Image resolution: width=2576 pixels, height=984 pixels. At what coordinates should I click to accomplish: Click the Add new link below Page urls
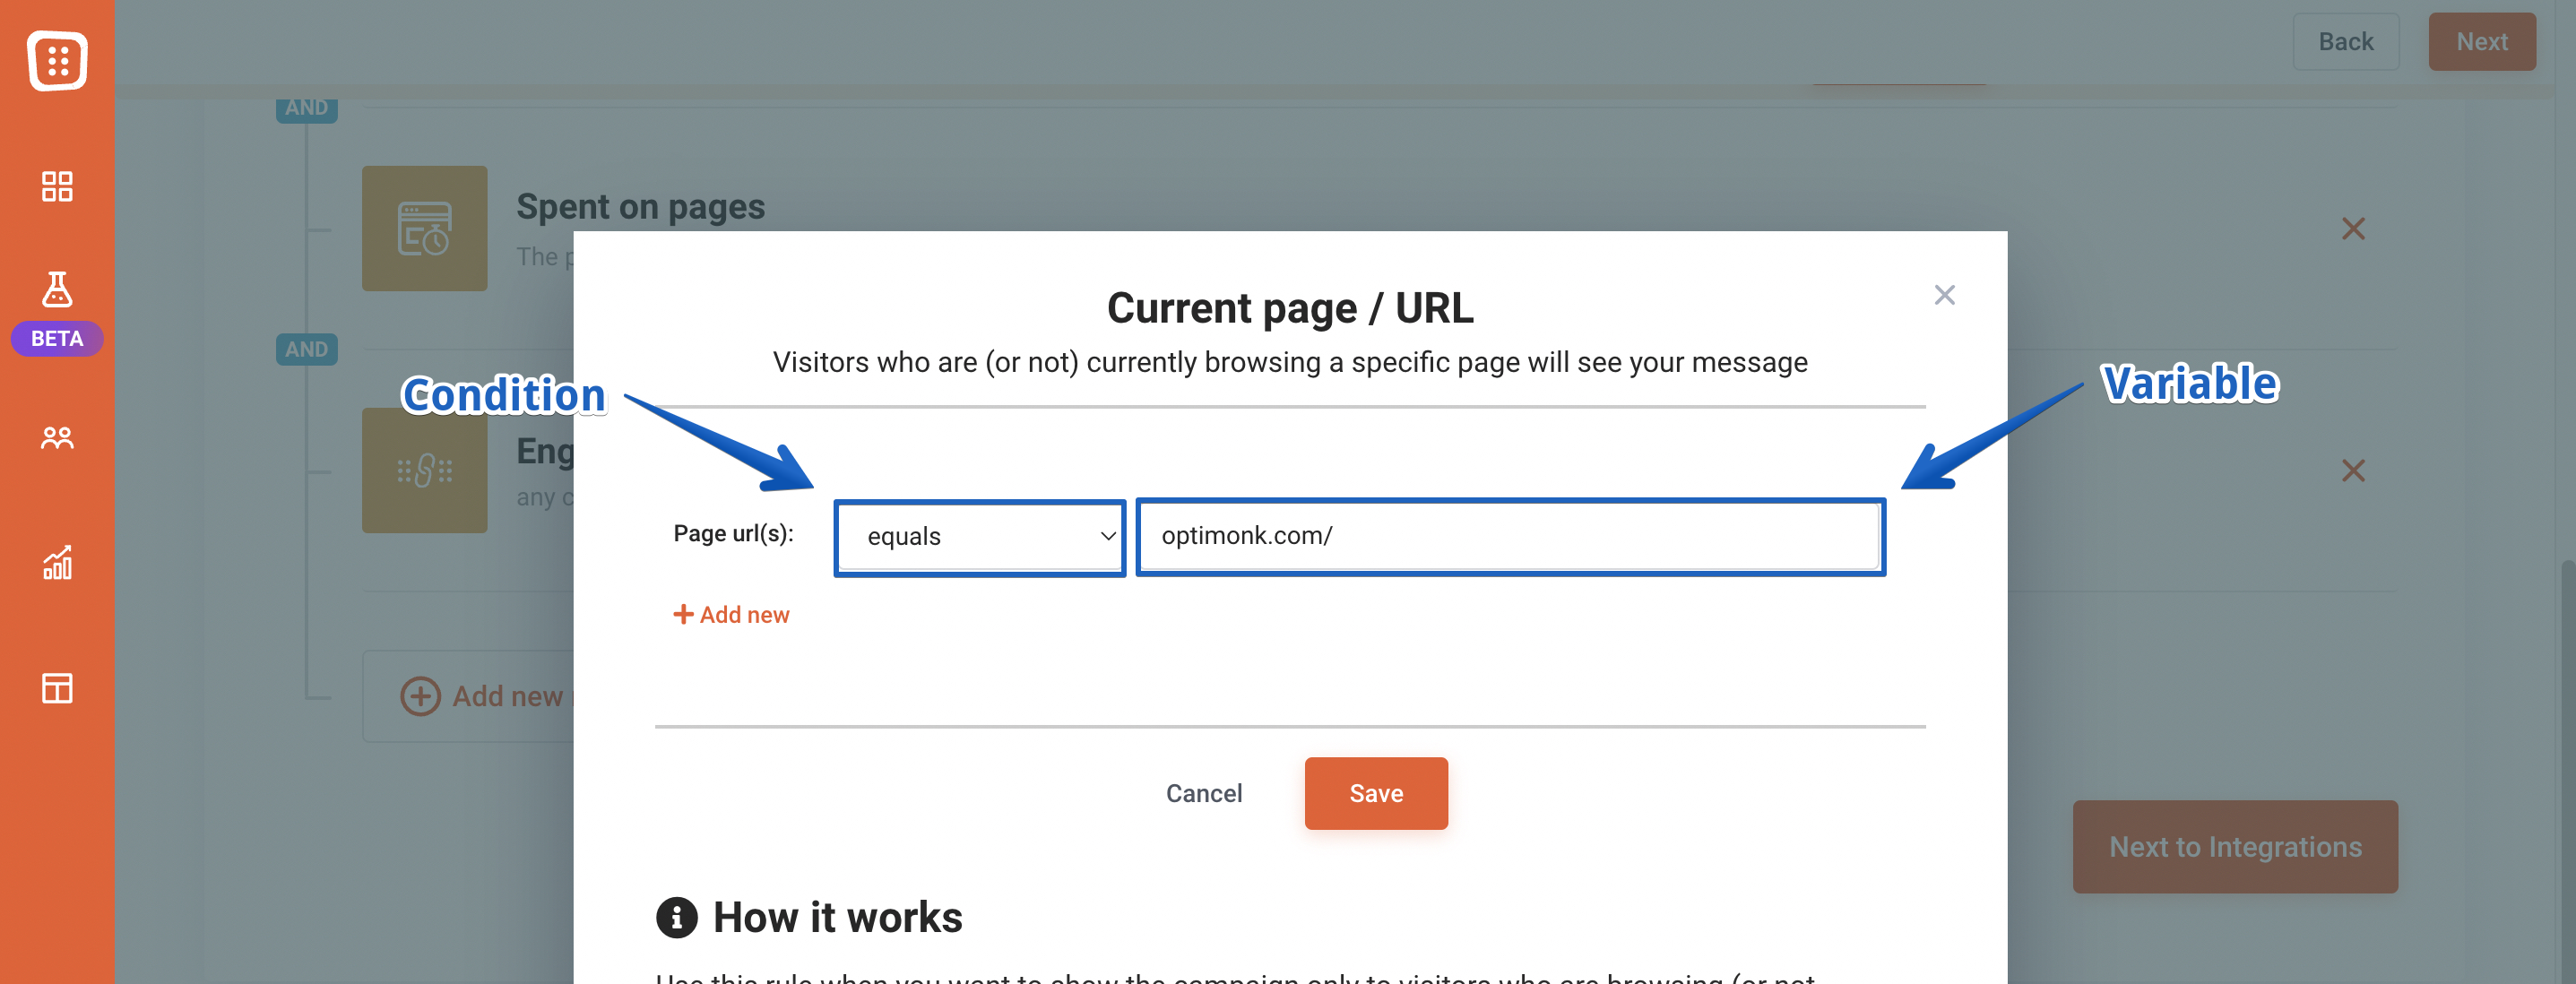tap(731, 614)
